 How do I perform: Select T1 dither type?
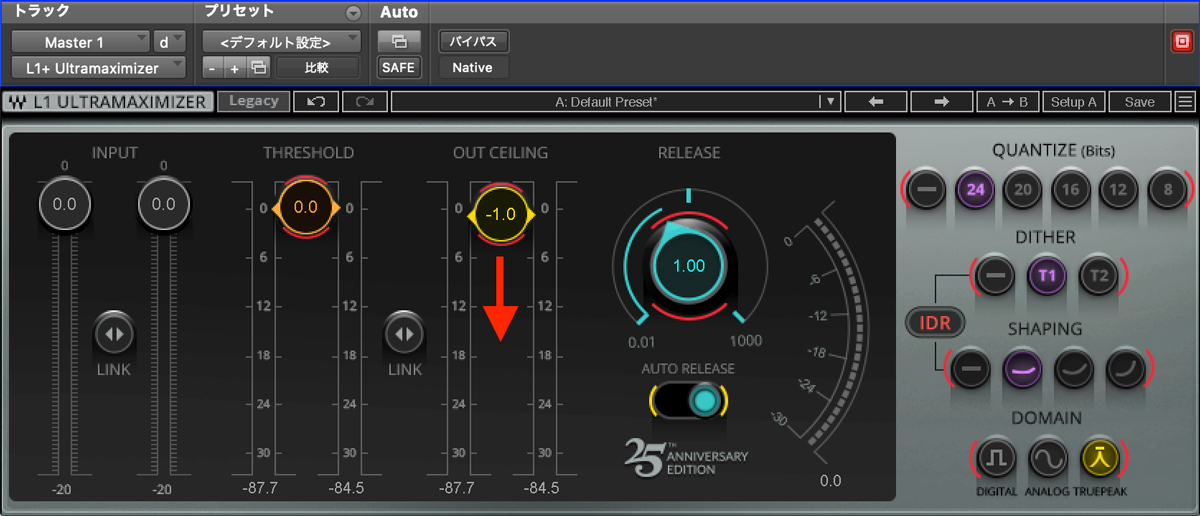click(x=1047, y=274)
